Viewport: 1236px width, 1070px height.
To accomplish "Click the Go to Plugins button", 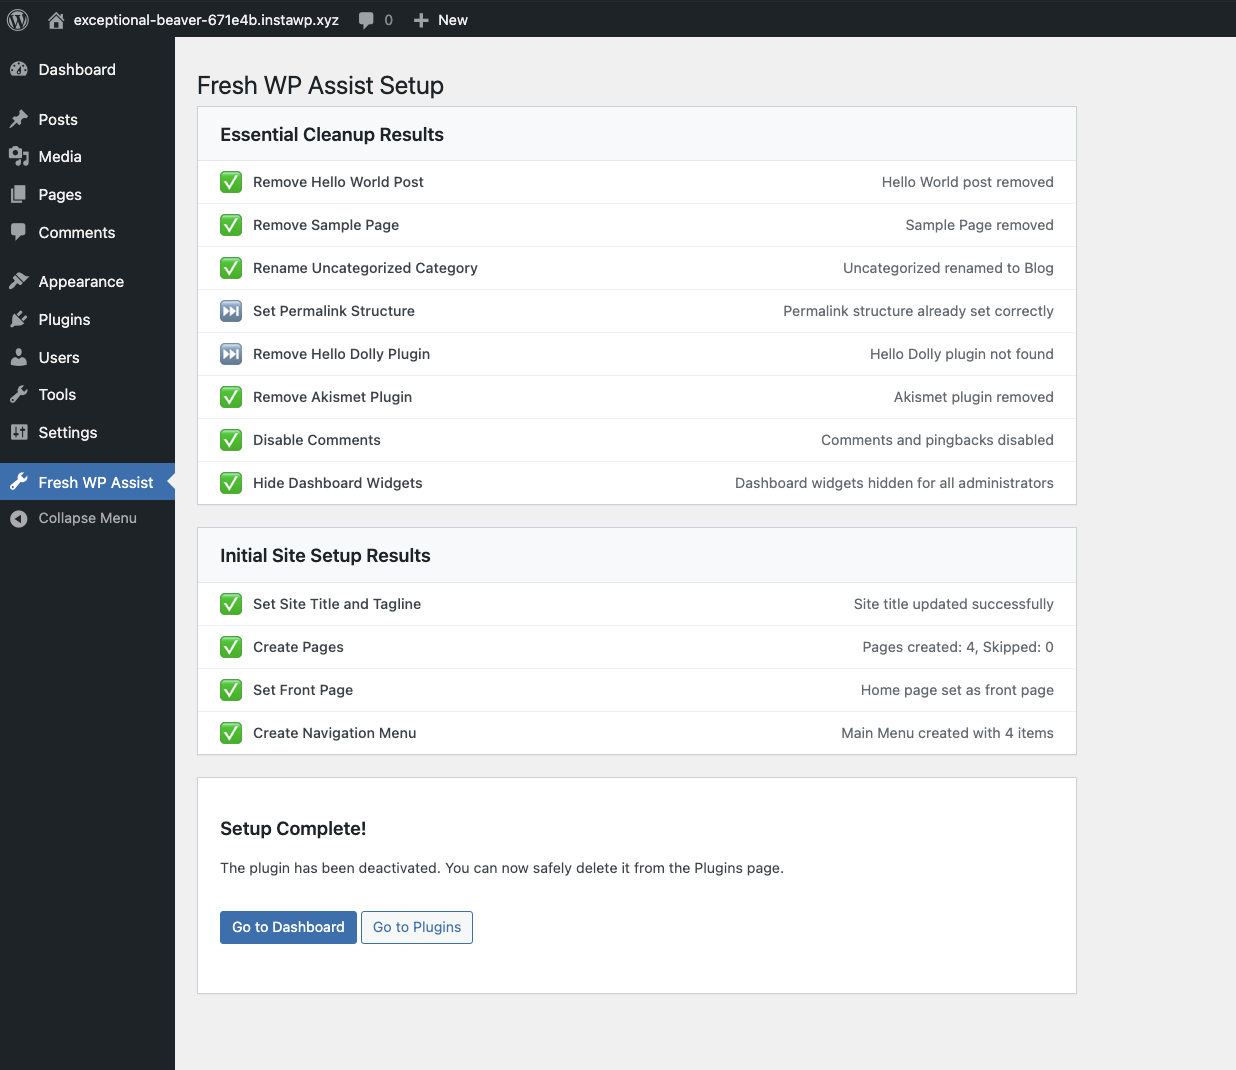I will pos(416,927).
